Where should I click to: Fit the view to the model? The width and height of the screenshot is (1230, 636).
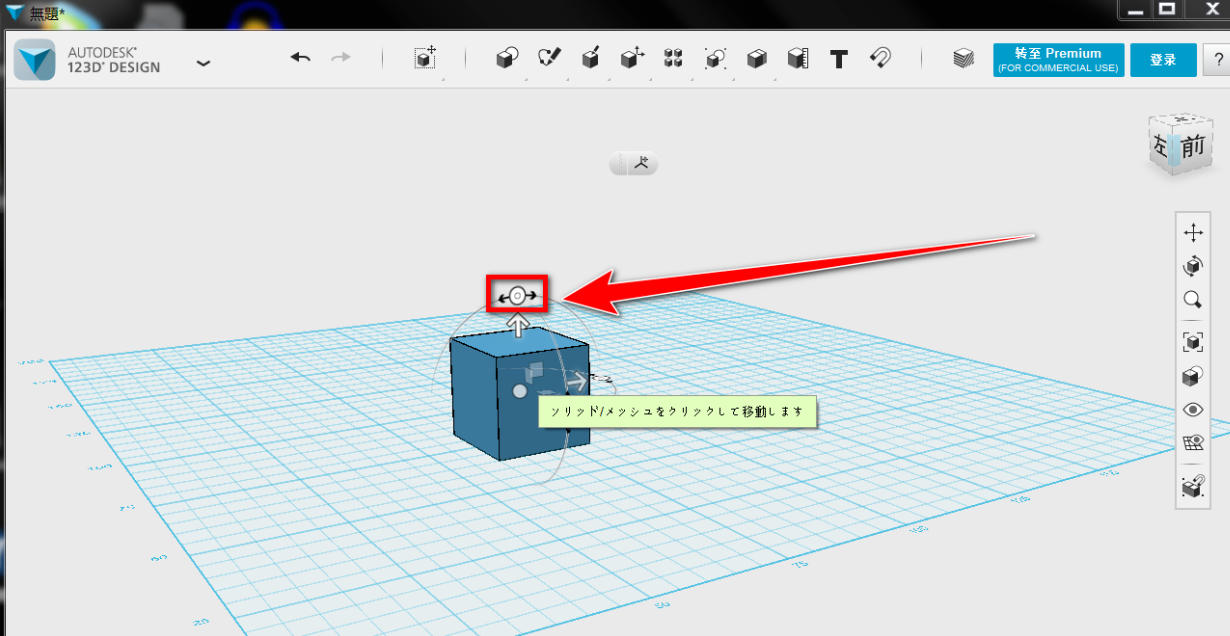(x=1192, y=342)
